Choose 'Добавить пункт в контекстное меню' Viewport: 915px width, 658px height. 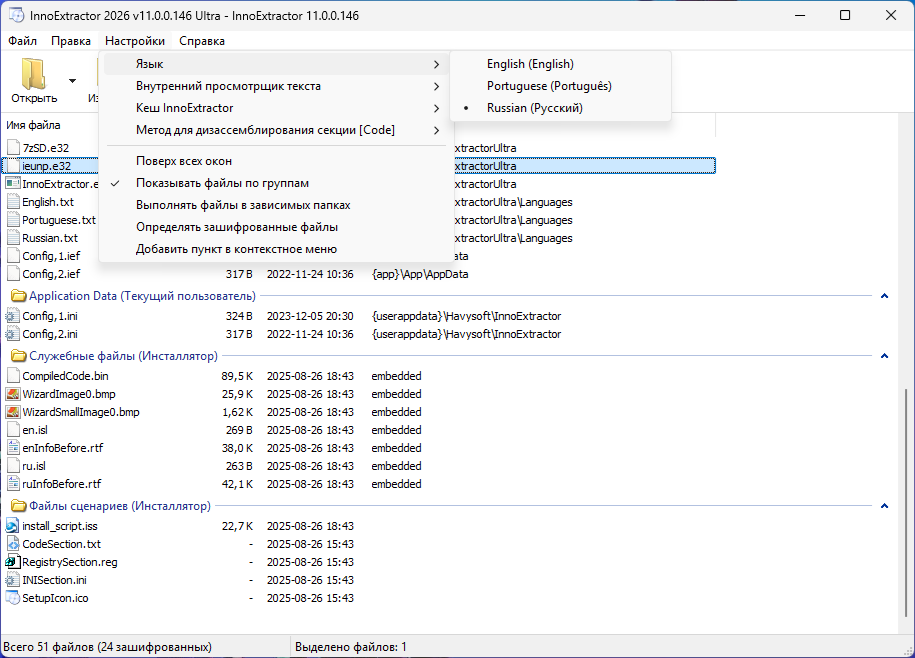276,249
